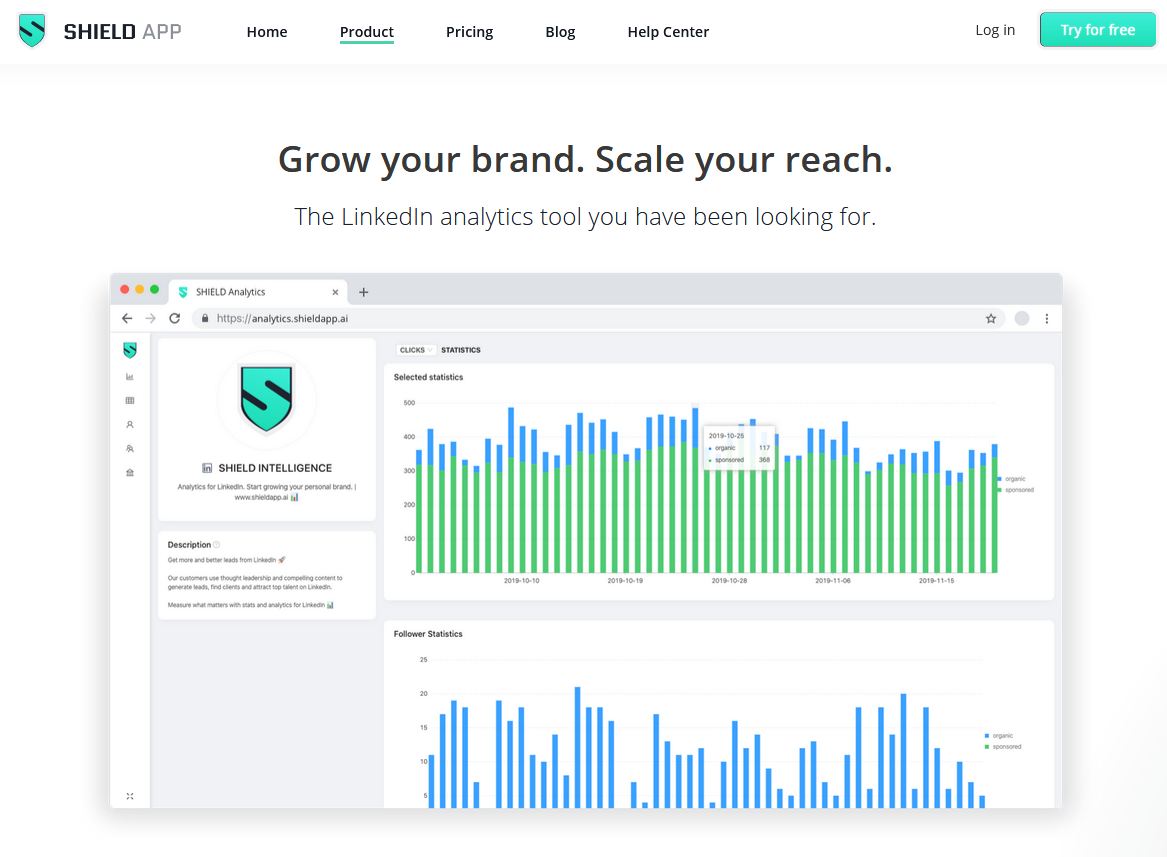Visit the Help Center
Screen dimensions: 1167x857
pos(668,32)
